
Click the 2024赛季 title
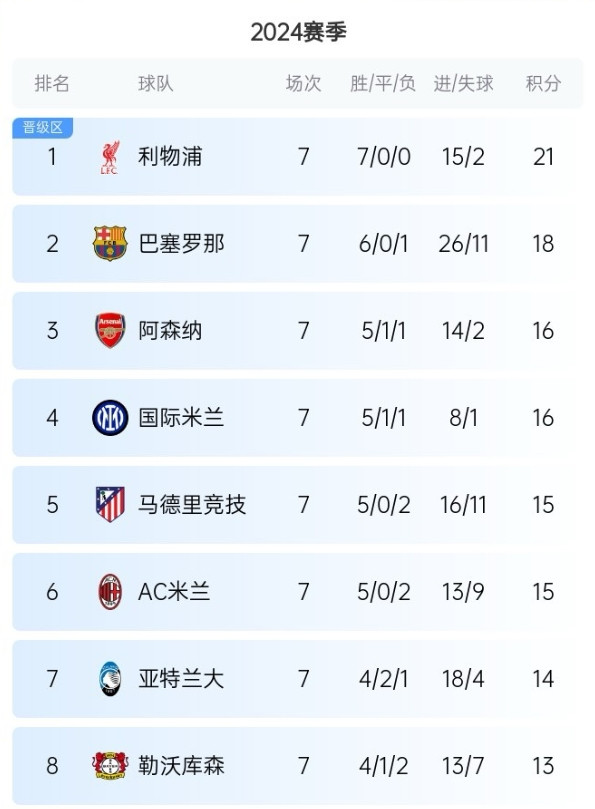(298, 33)
